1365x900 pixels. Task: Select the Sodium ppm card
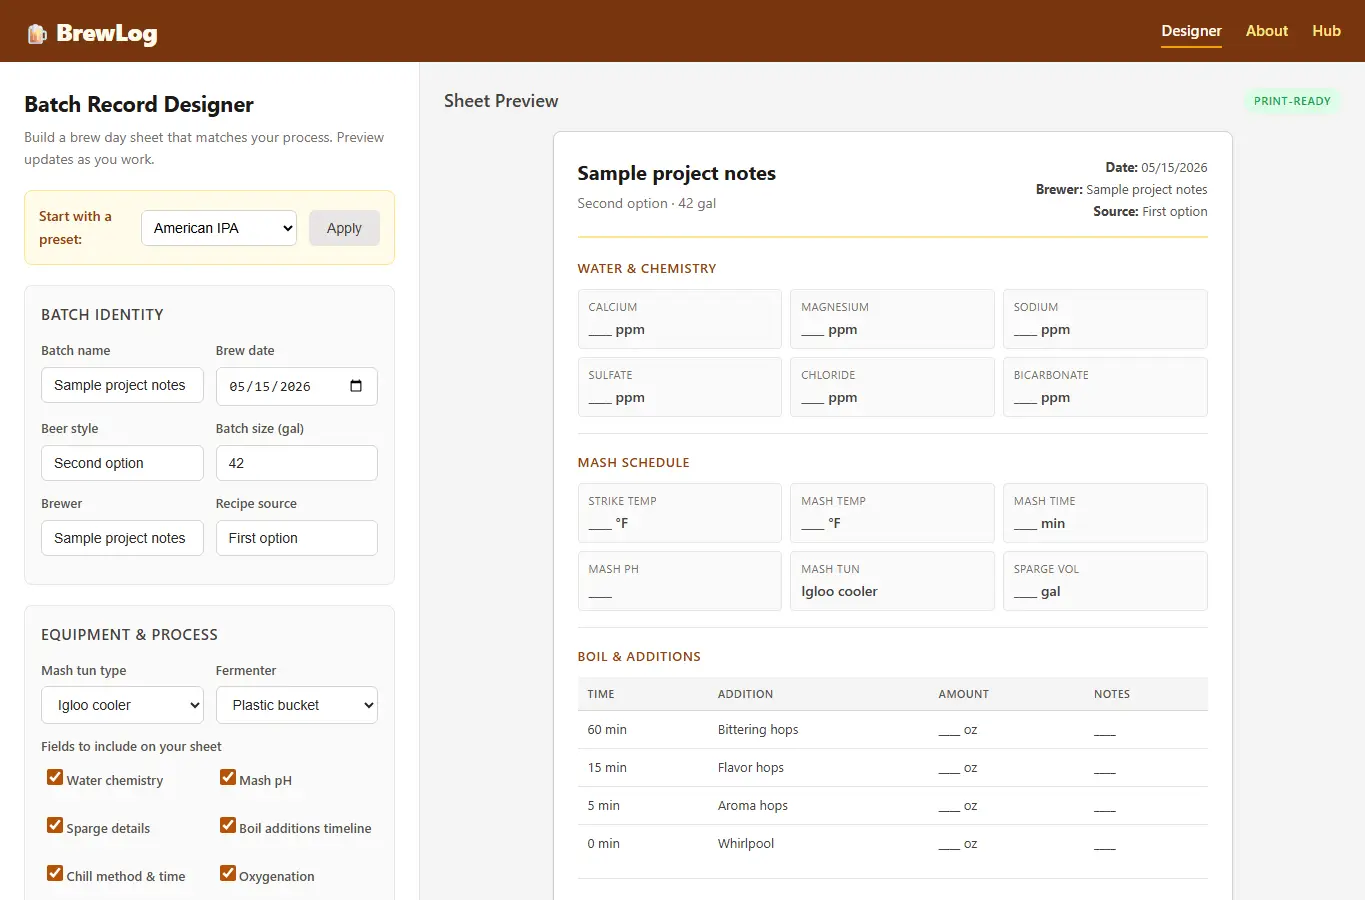click(x=1105, y=319)
